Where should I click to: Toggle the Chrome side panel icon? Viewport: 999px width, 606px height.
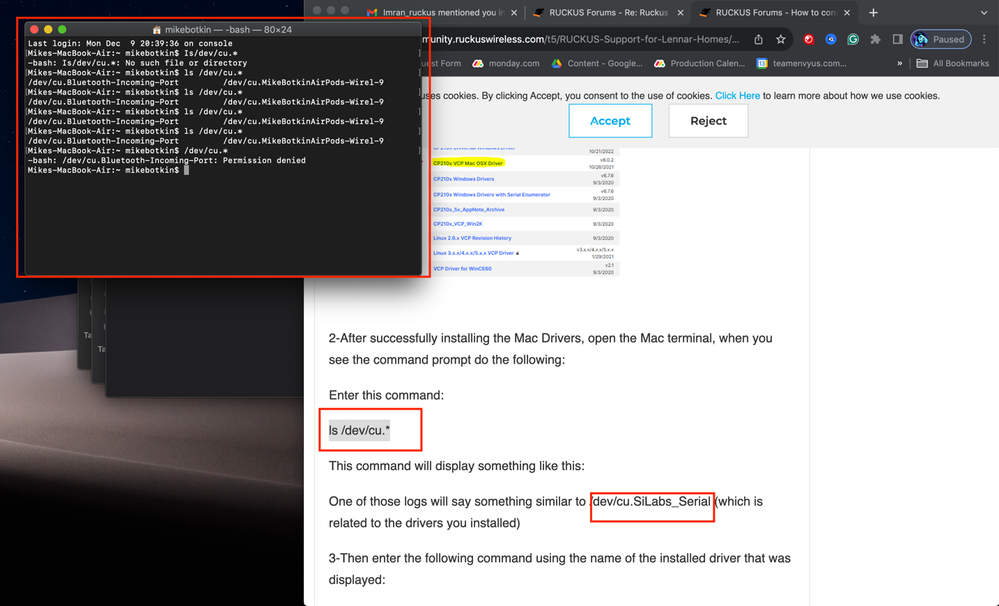(x=897, y=40)
